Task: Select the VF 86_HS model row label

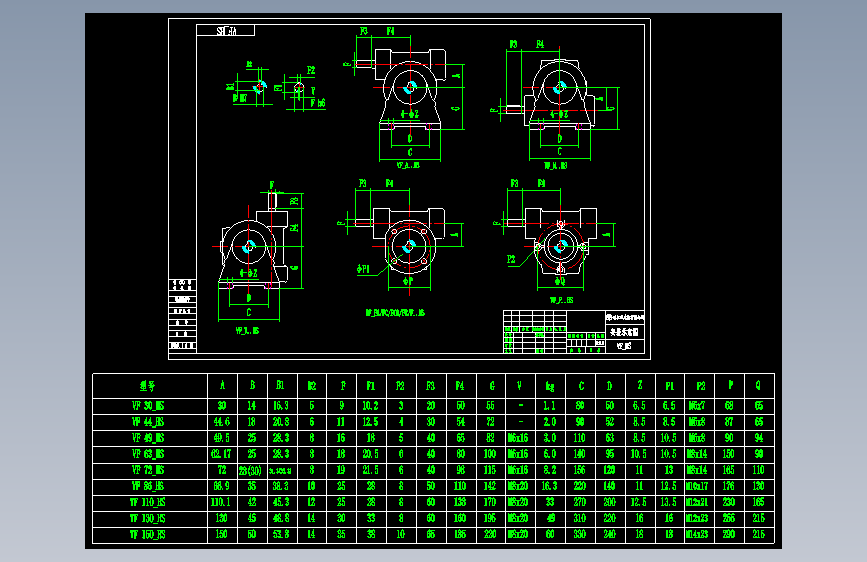Action: [148, 486]
